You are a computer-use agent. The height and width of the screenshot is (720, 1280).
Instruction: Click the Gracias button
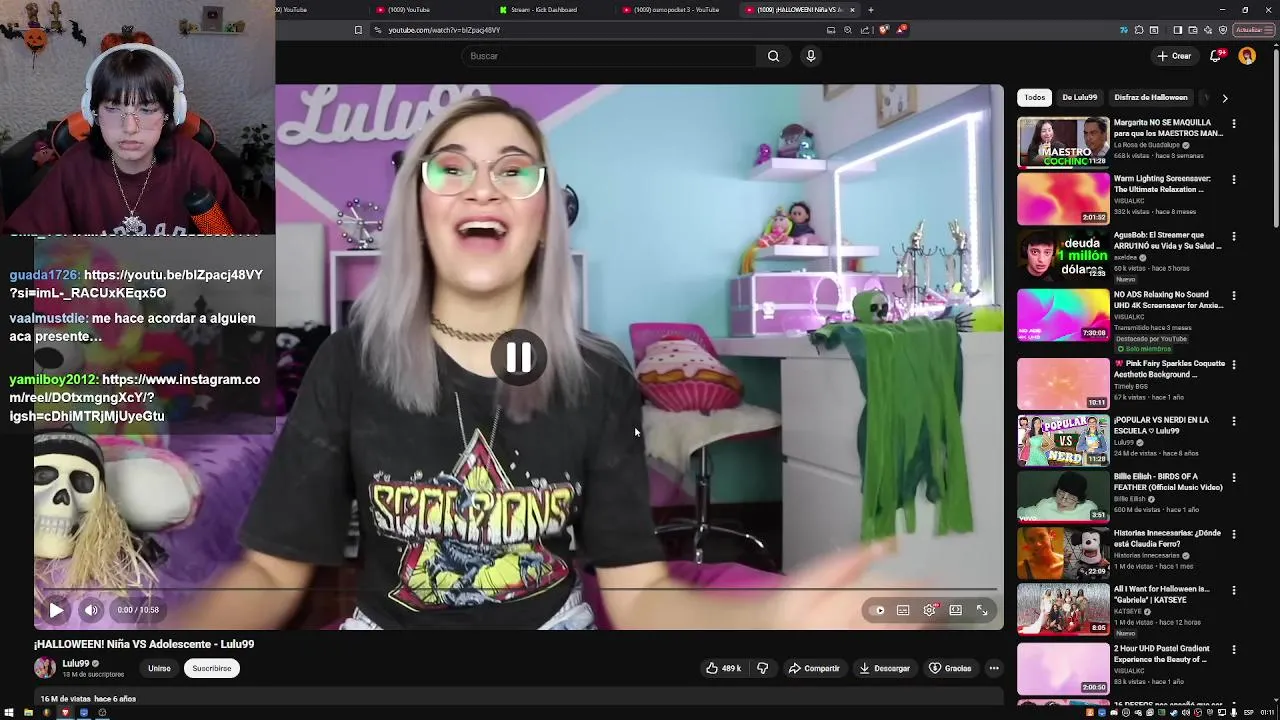(x=950, y=668)
